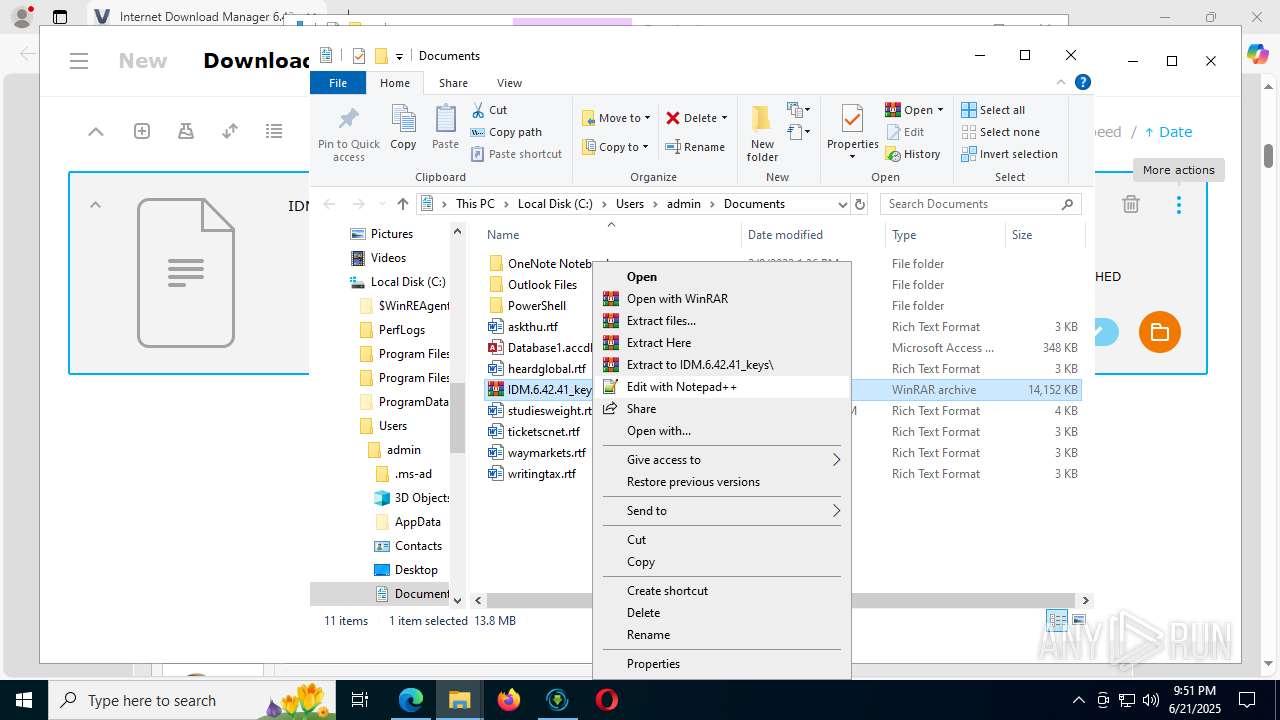Switch to details view toggle

coord(1057,621)
